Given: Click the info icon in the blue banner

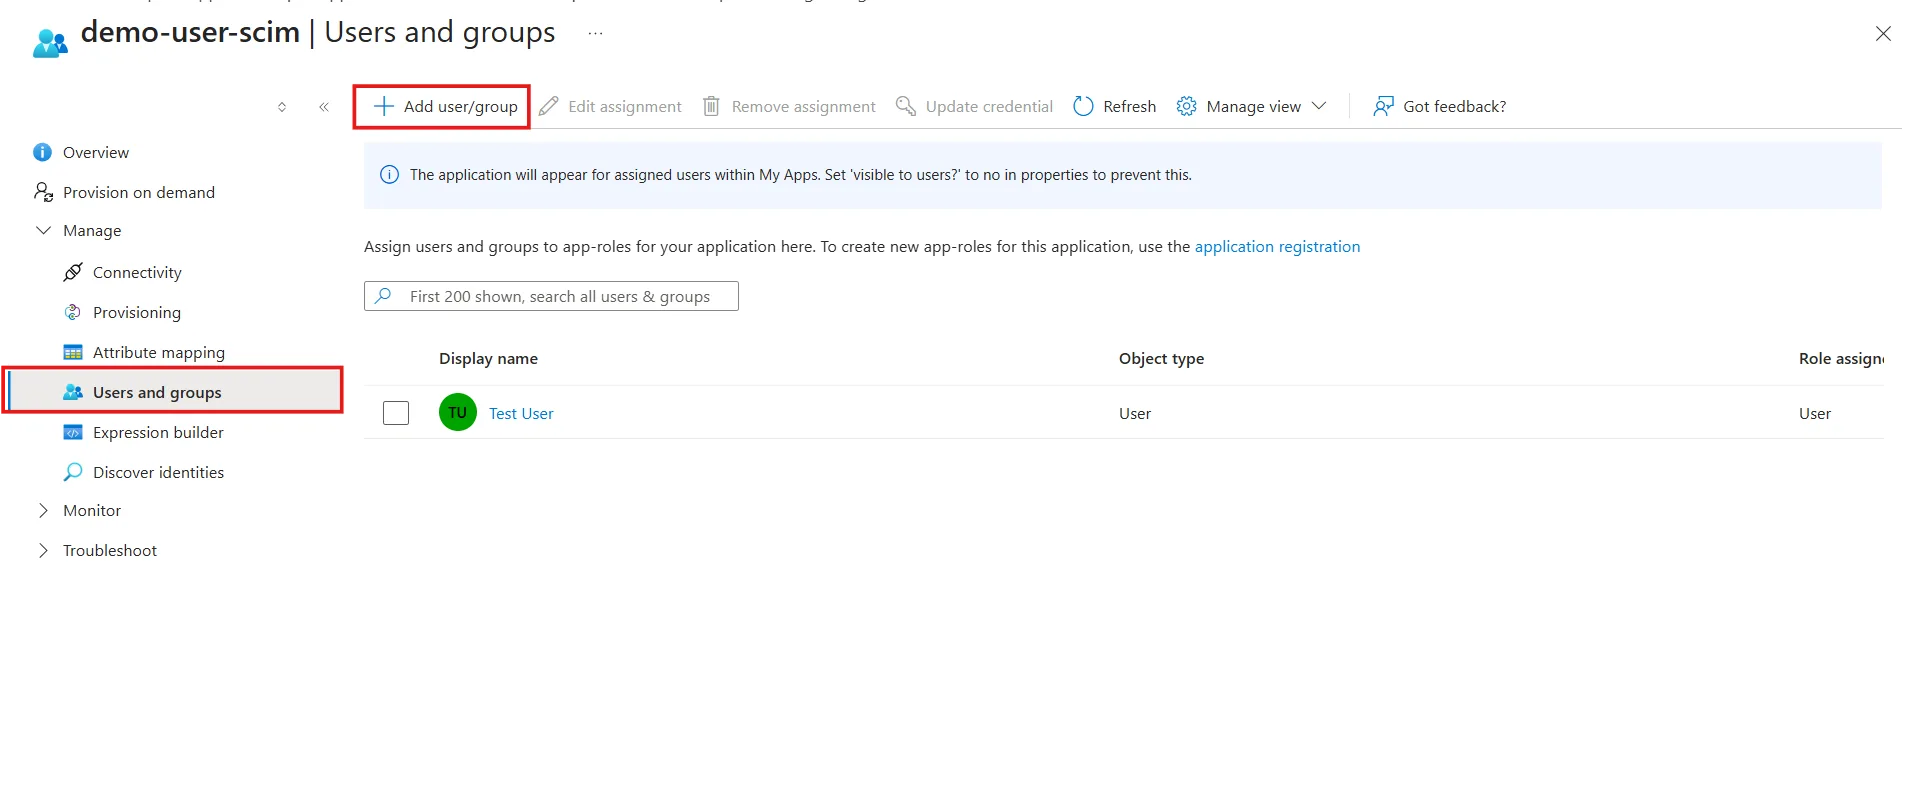Looking at the screenshot, I should click(x=390, y=175).
